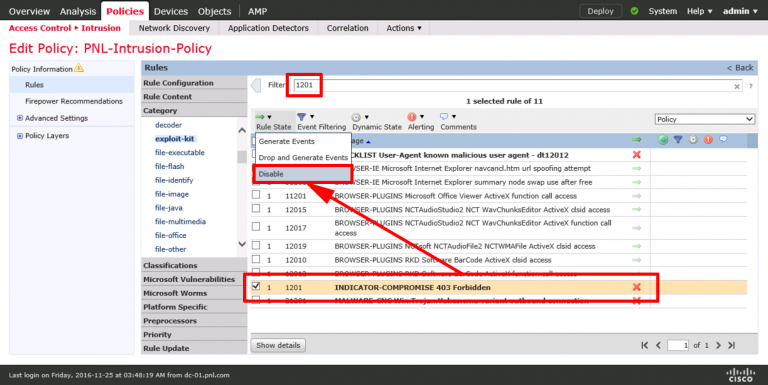
Task: Go to next page arrow icon
Action: (718, 345)
